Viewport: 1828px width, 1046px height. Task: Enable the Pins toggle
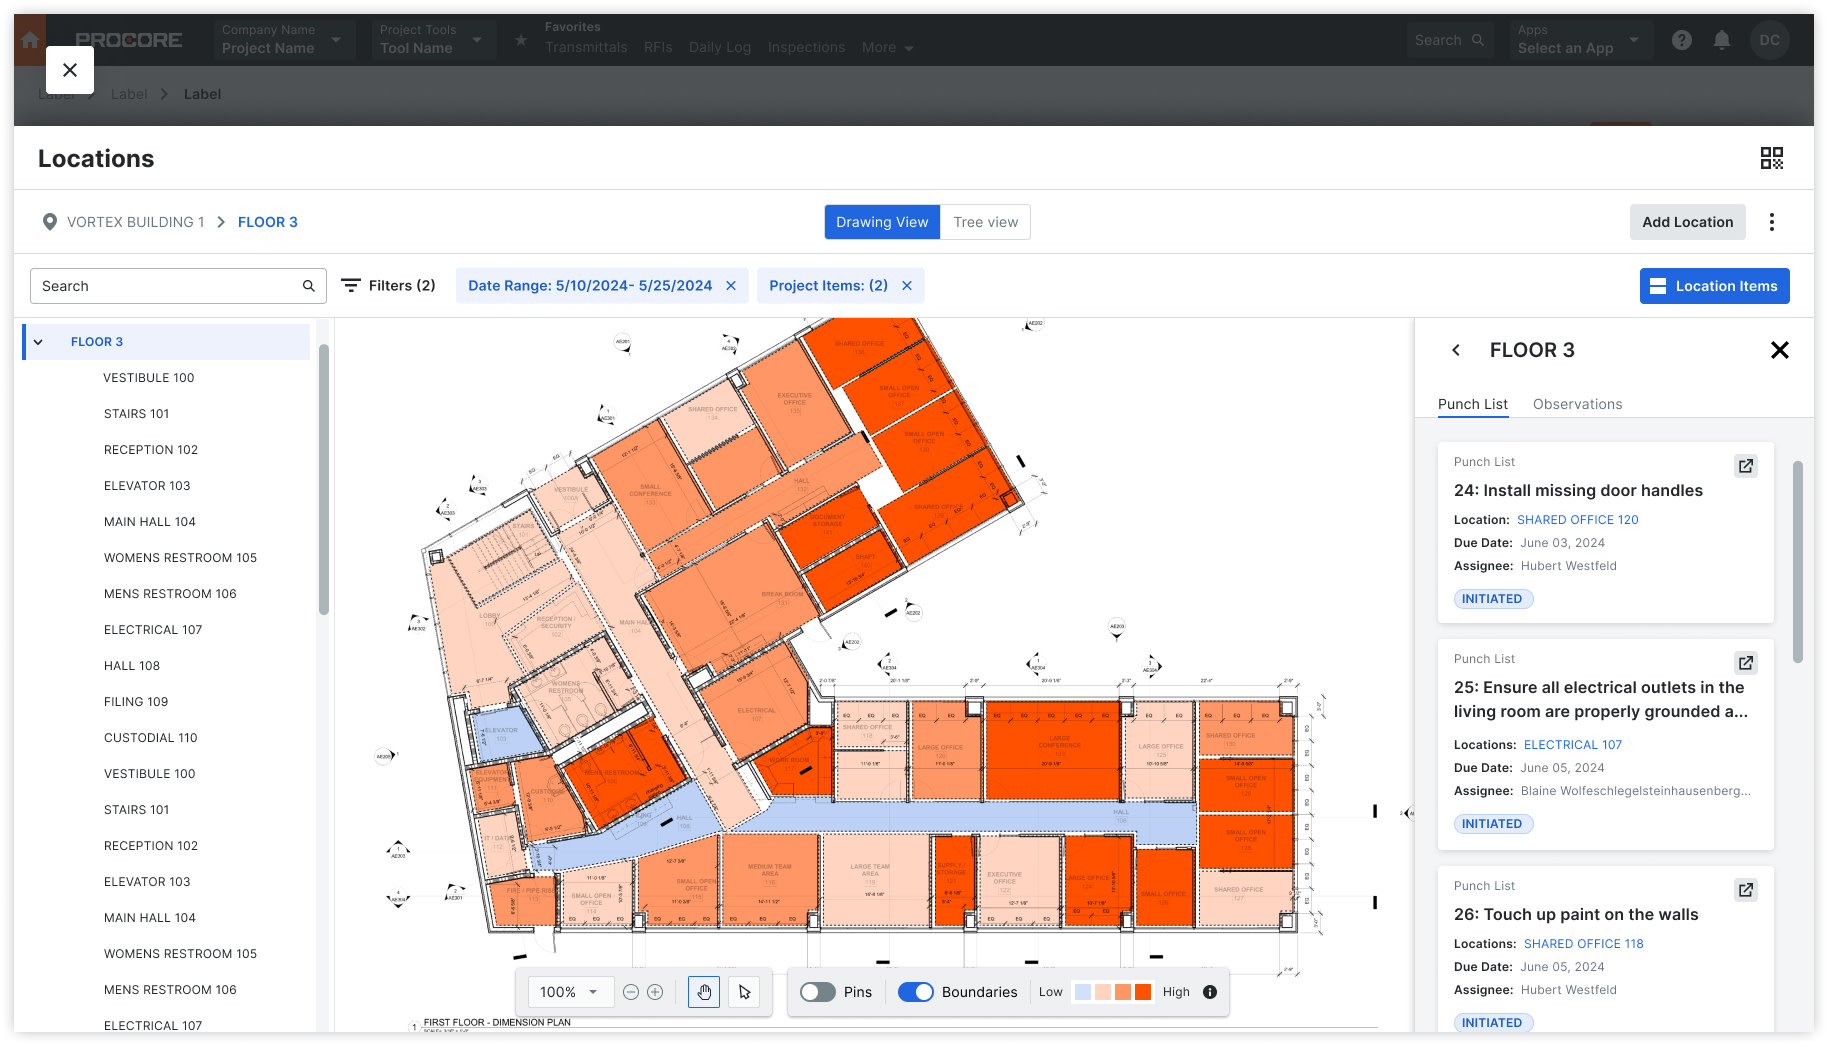(x=817, y=991)
